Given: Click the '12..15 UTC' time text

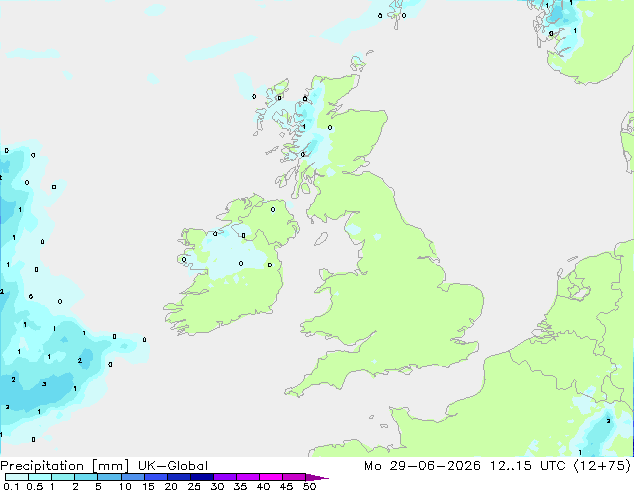Looking at the screenshot, I should tap(527, 466).
